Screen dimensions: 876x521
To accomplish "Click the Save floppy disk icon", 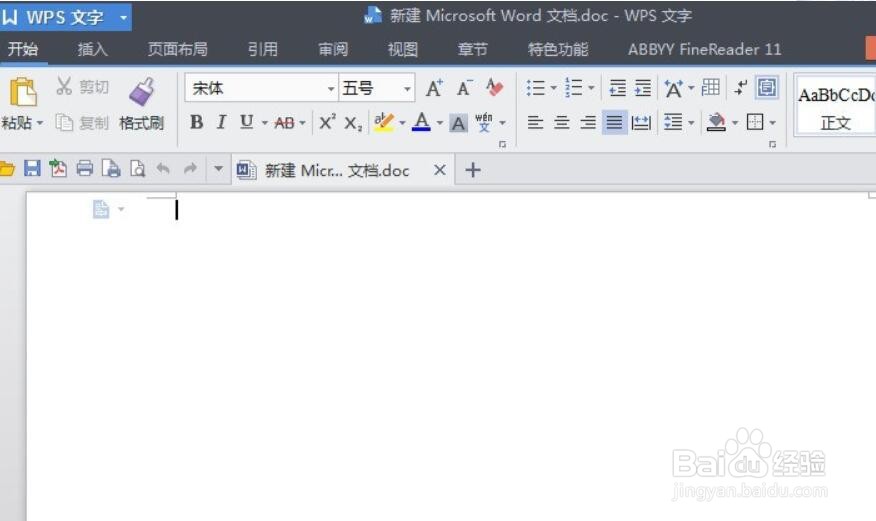I will pos(32,168).
